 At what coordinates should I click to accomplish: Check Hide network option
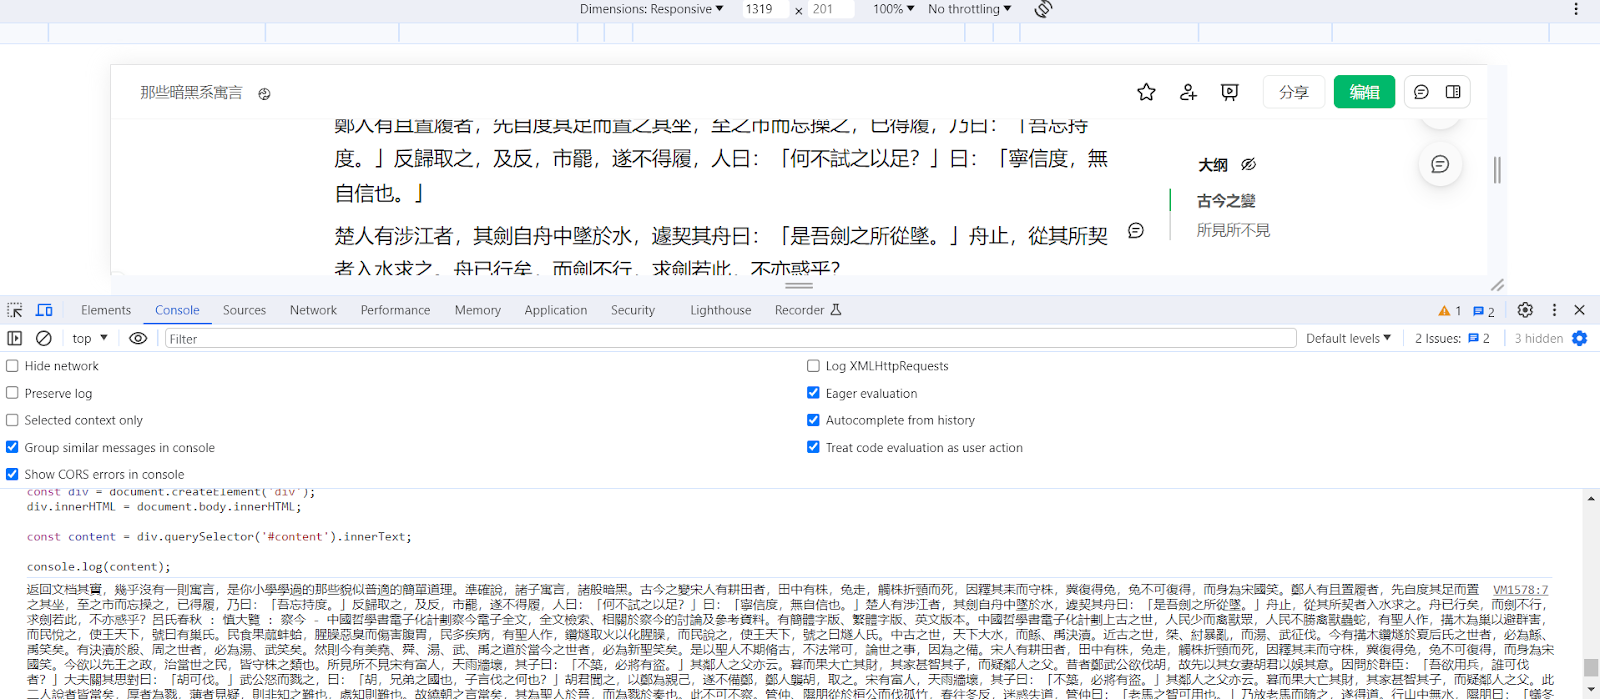13,366
